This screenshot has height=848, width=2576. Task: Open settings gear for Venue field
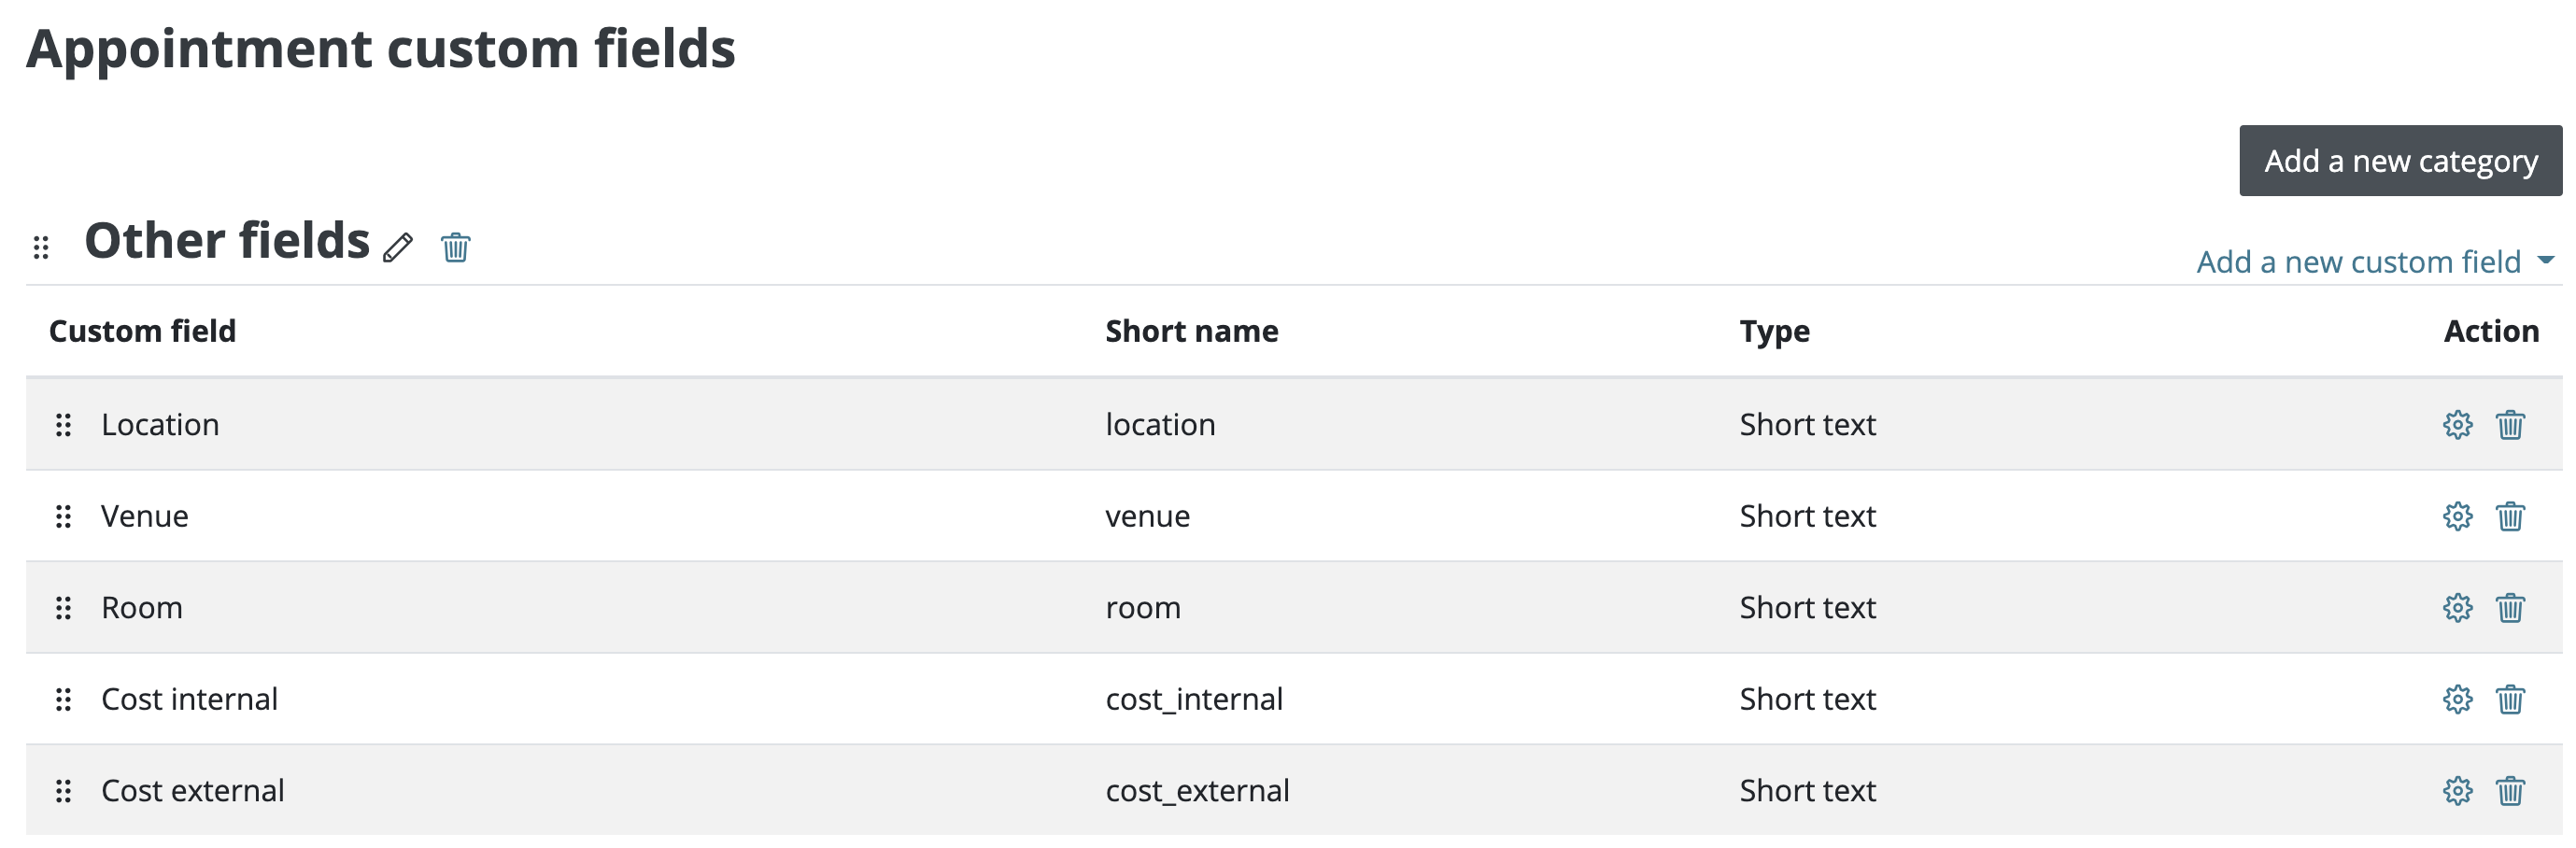coord(2457,517)
